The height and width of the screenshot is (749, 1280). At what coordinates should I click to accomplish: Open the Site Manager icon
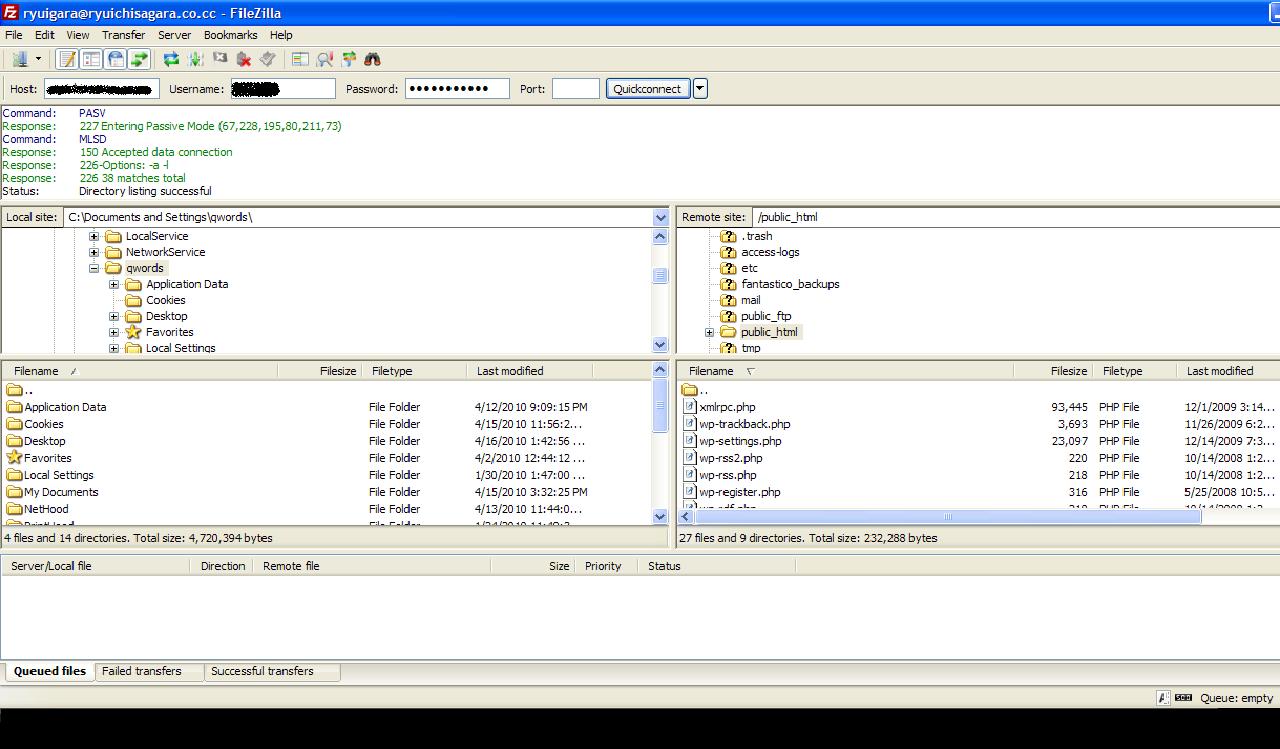pyautogui.click(x=19, y=60)
